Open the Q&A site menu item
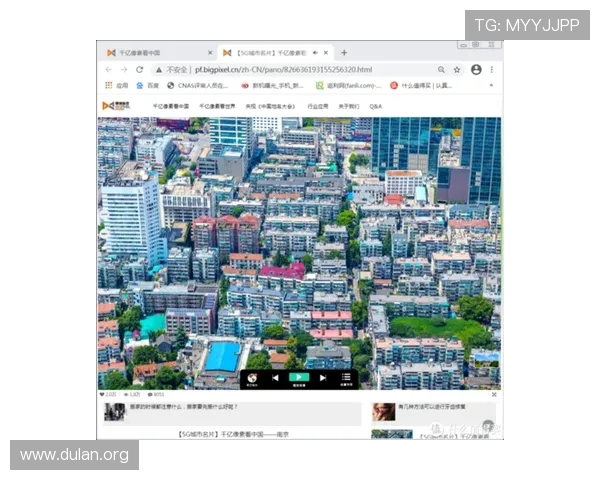Image resolution: width=600 pixels, height=480 pixels. click(x=375, y=106)
